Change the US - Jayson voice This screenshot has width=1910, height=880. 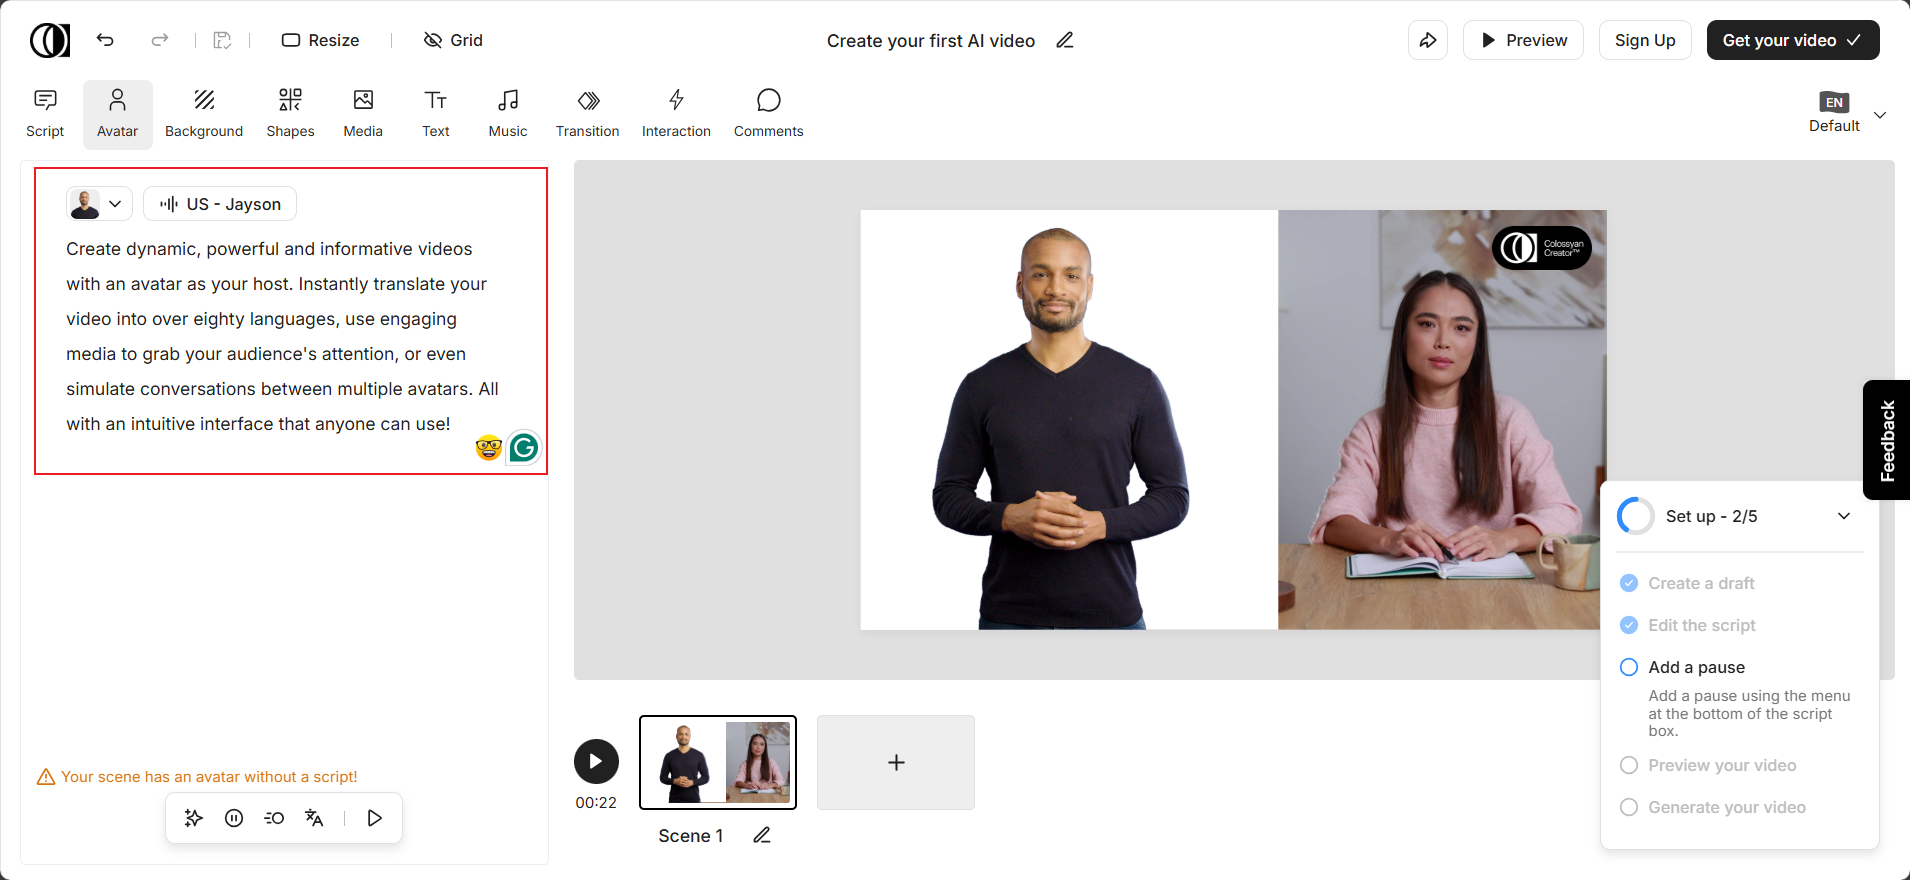220,204
